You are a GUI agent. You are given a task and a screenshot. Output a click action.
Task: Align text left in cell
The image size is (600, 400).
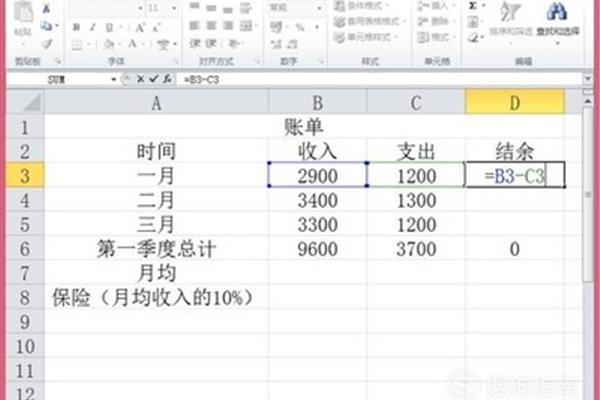[x=194, y=26]
